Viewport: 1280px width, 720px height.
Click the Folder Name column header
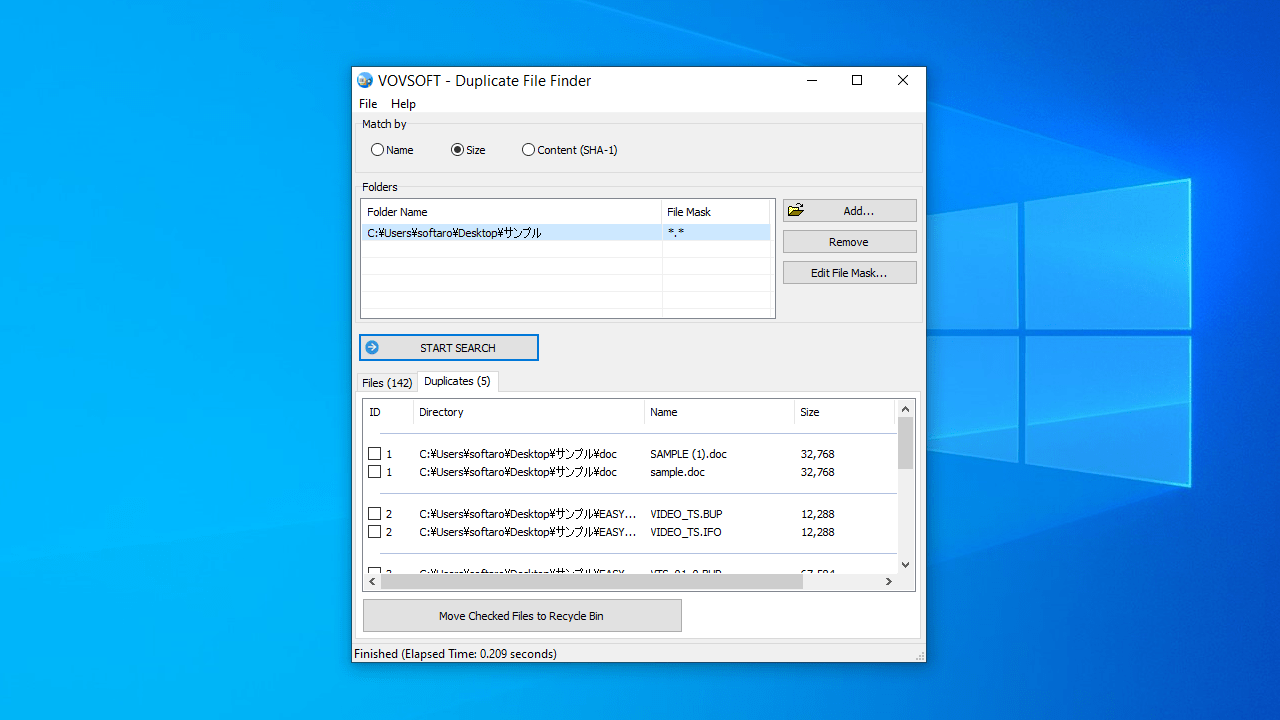pyautogui.click(x=511, y=212)
